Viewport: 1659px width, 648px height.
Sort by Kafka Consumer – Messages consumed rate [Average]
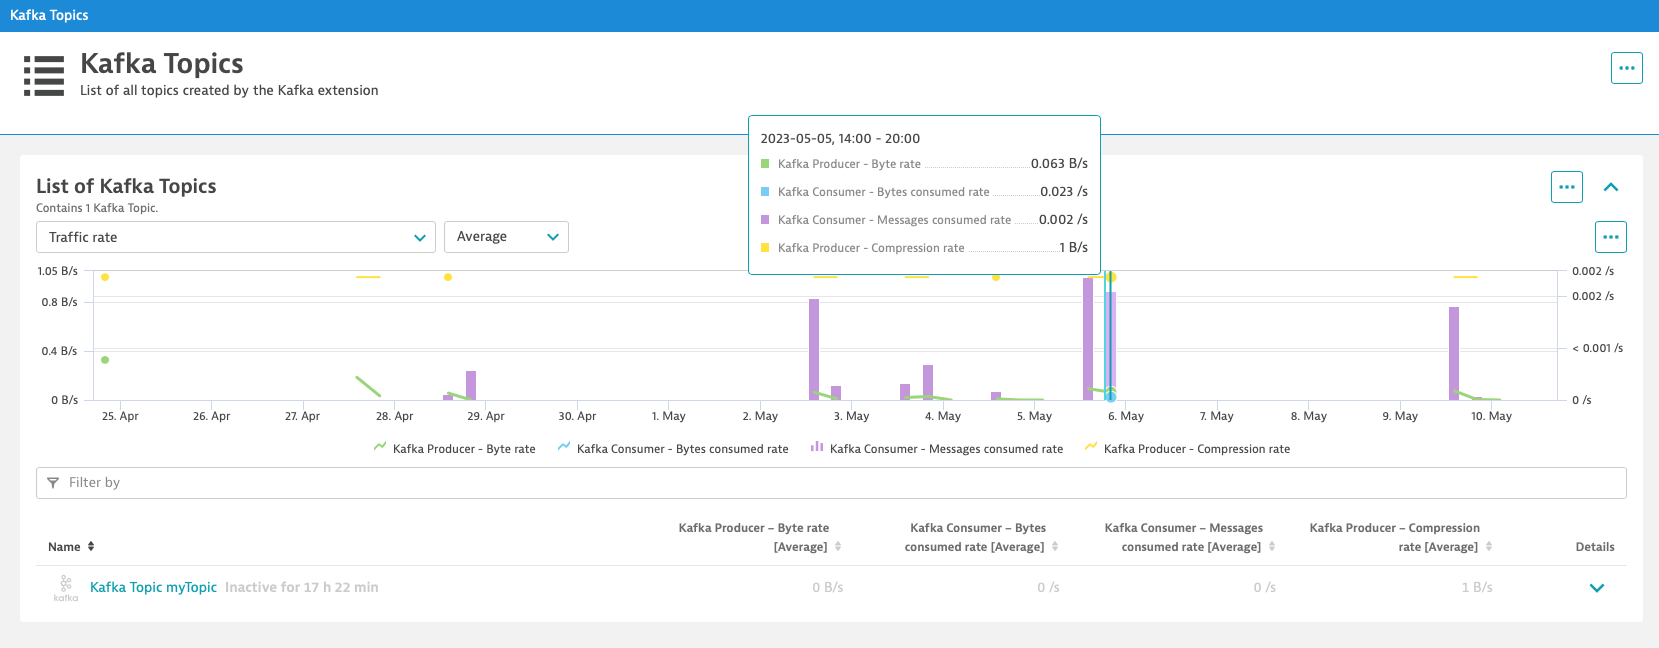[x=1183, y=537]
